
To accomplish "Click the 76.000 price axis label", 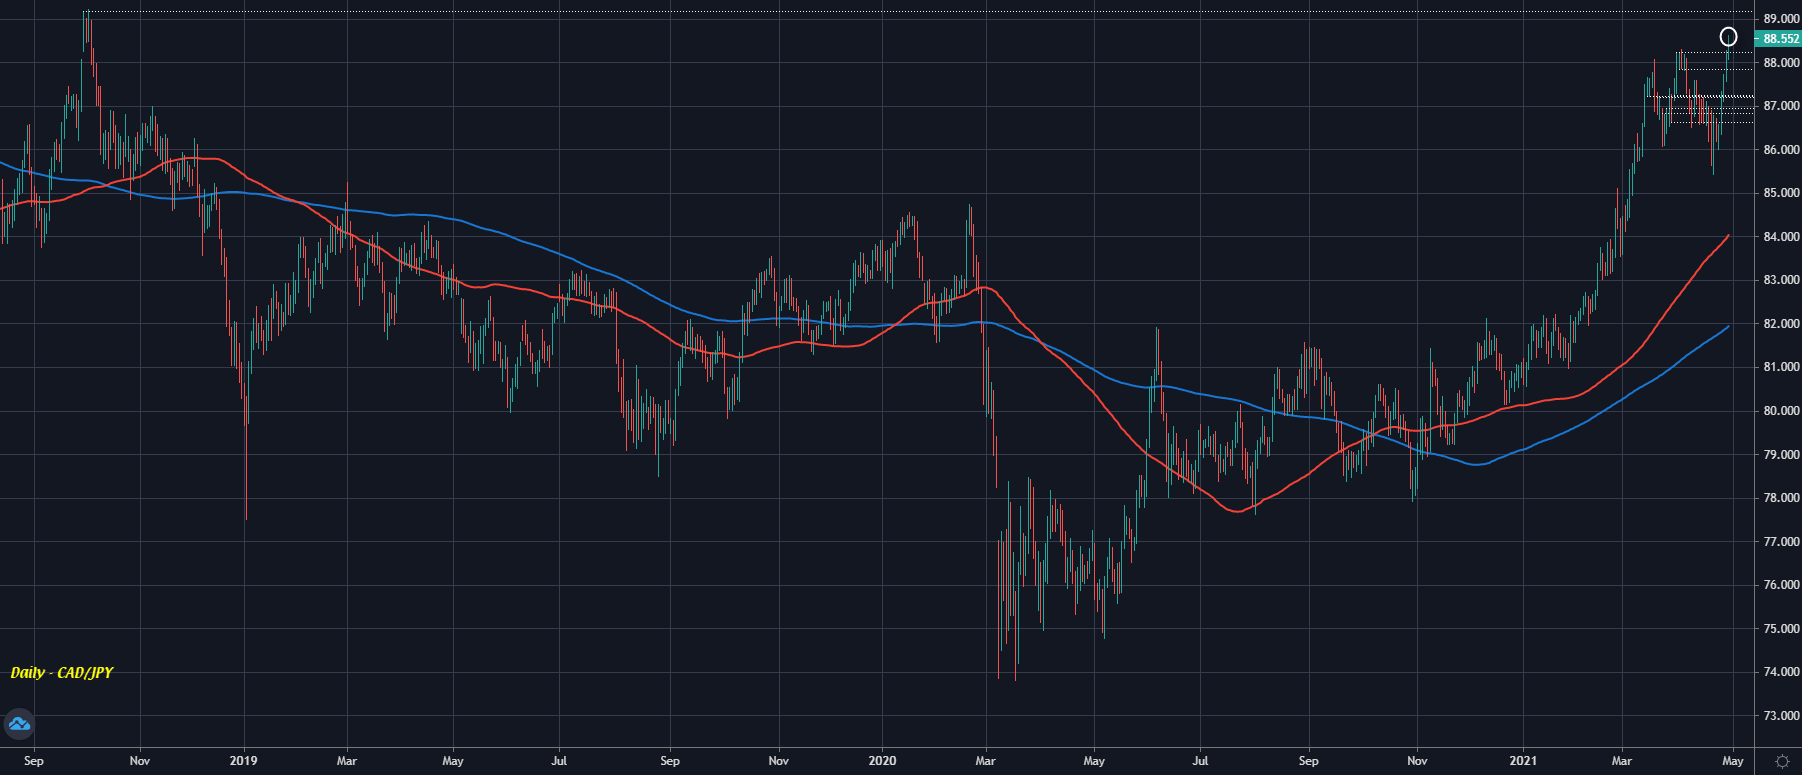I will (x=1781, y=585).
